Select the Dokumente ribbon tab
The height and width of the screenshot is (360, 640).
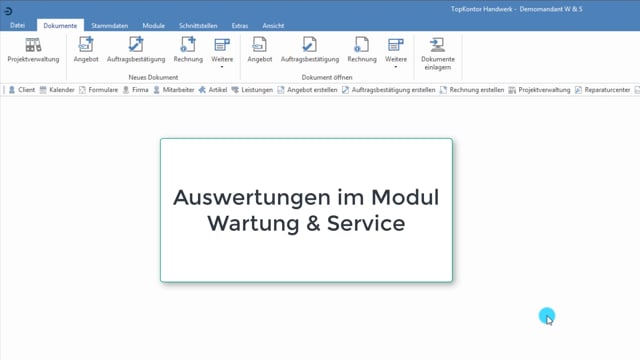coord(60,25)
